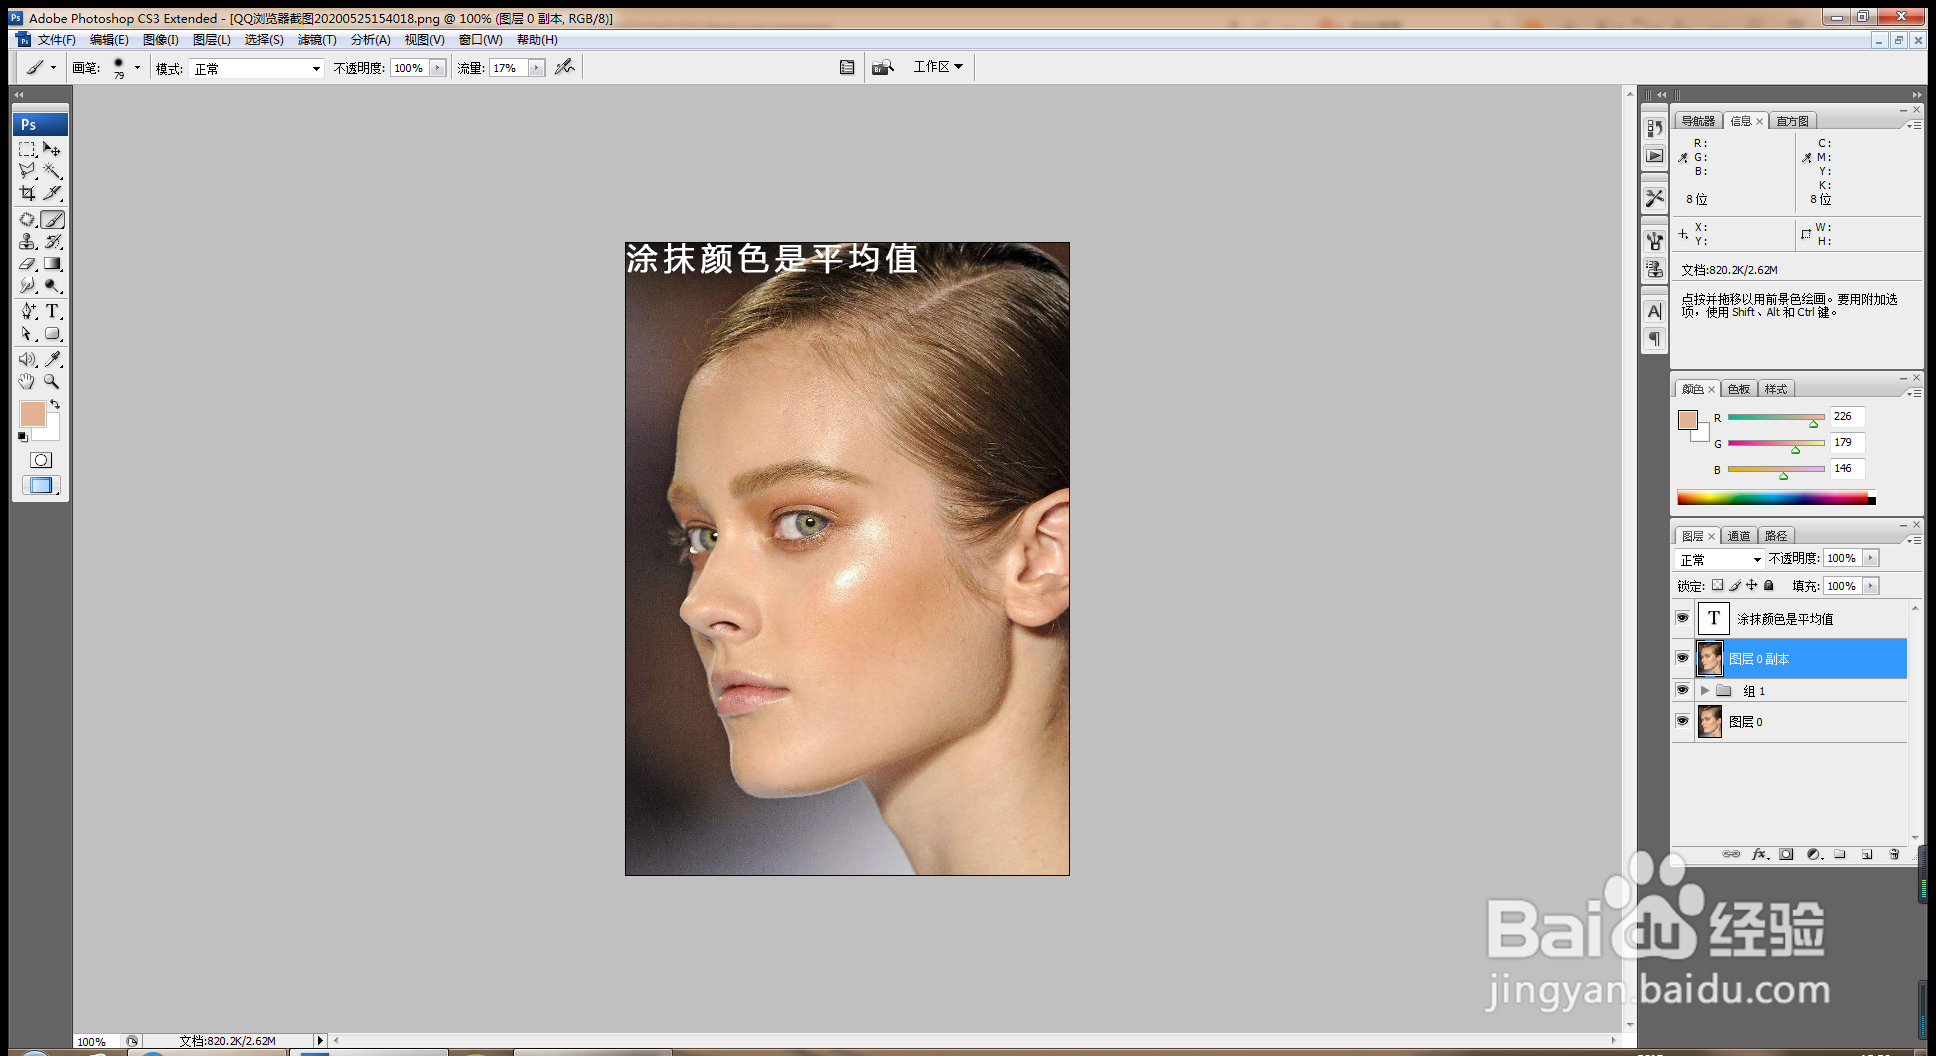The height and width of the screenshot is (1056, 1936).
Task: Open 滤镜(T) menu
Action: click(x=317, y=40)
